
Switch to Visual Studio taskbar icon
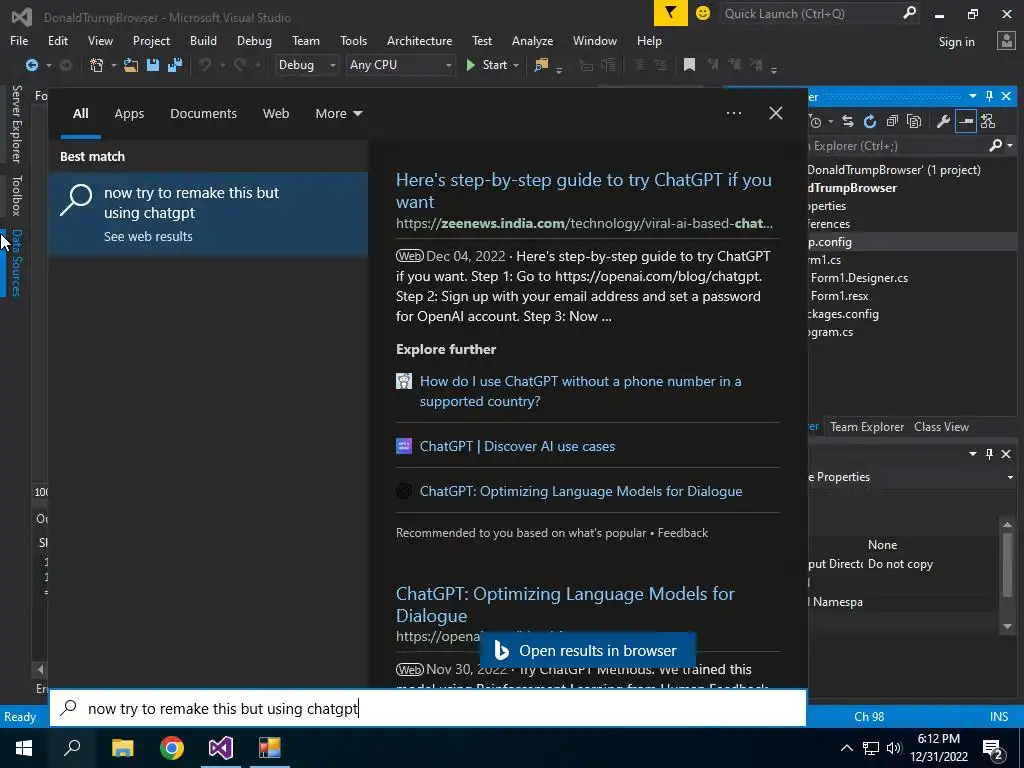pos(221,748)
